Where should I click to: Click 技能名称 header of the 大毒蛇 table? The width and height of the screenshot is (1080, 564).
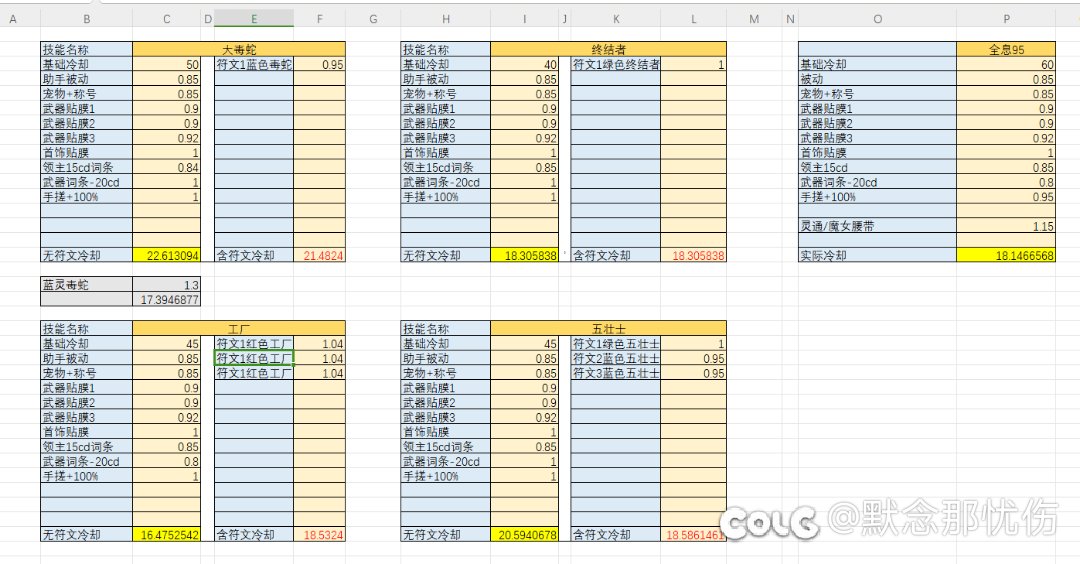[86, 50]
